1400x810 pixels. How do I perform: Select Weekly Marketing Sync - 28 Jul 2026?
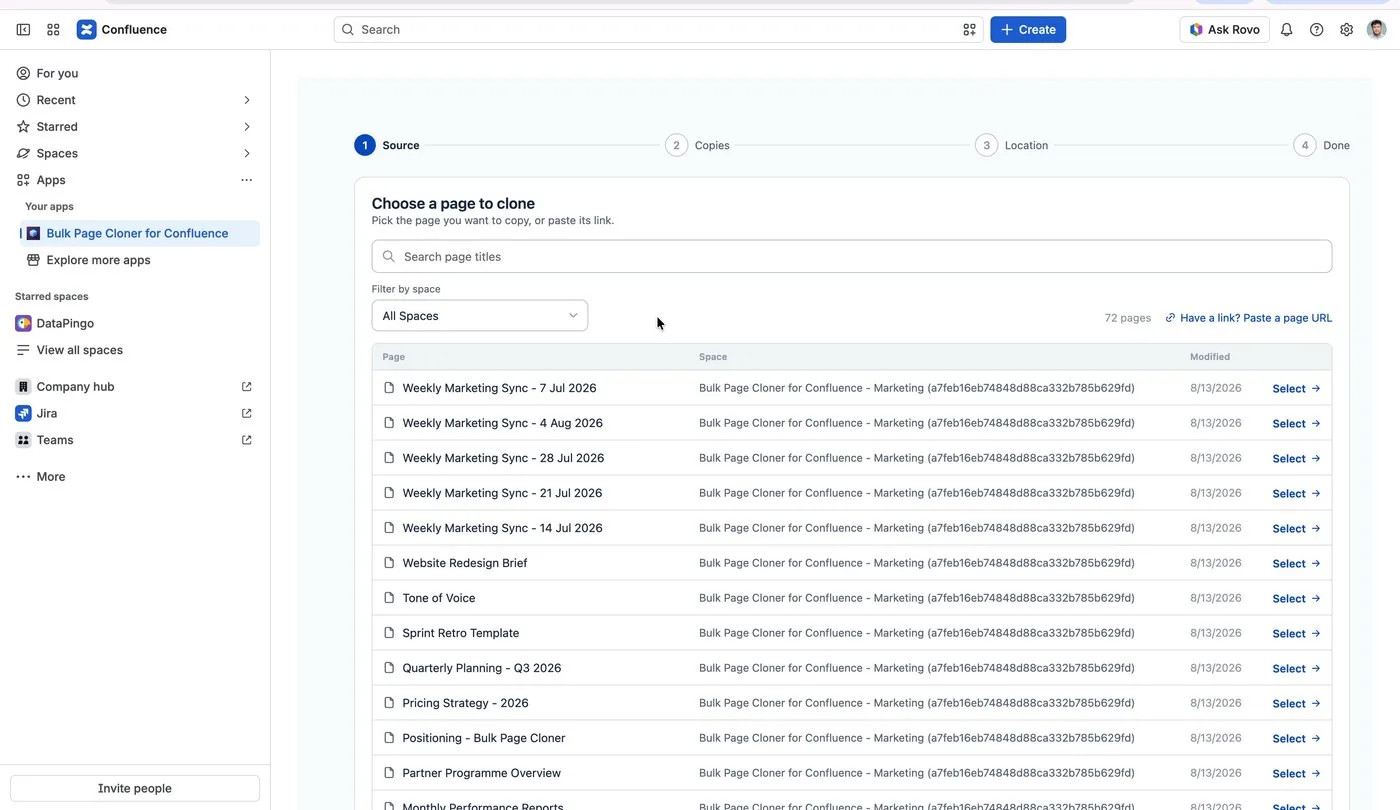tap(1296, 459)
